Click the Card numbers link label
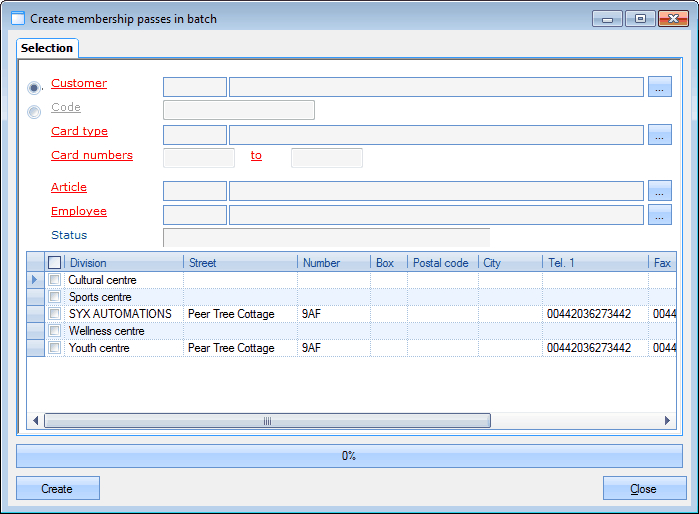699x514 pixels. 92,156
